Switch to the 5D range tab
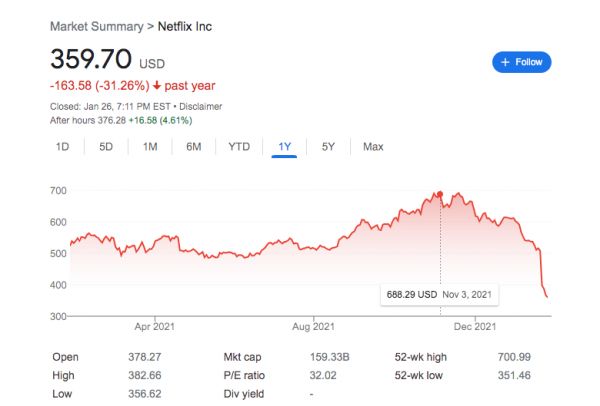The width and height of the screenshot is (600, 406). click(x=106, y=147)
